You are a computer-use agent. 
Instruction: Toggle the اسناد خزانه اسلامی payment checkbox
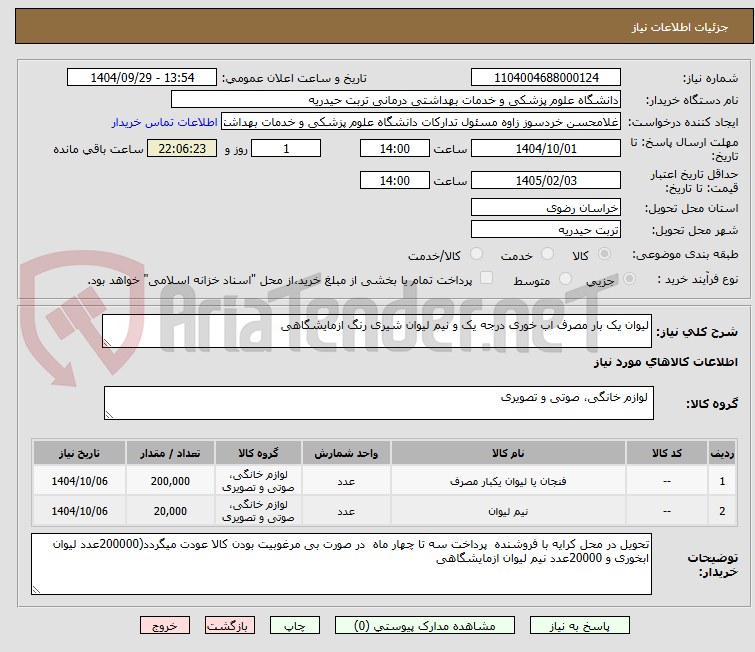tap(487, 278)
